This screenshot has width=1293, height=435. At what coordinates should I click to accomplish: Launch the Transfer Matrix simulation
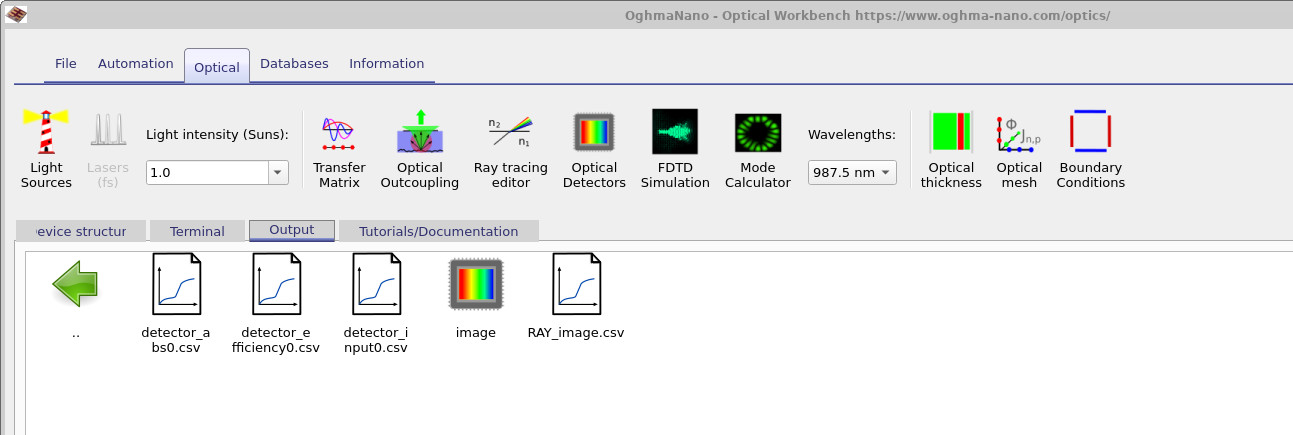pos(339,148)
